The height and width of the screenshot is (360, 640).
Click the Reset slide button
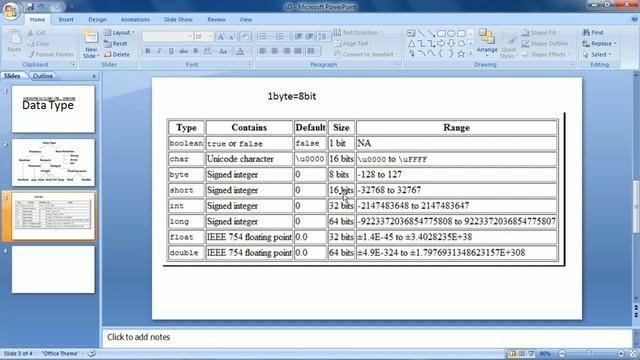[x=116, y=43]
